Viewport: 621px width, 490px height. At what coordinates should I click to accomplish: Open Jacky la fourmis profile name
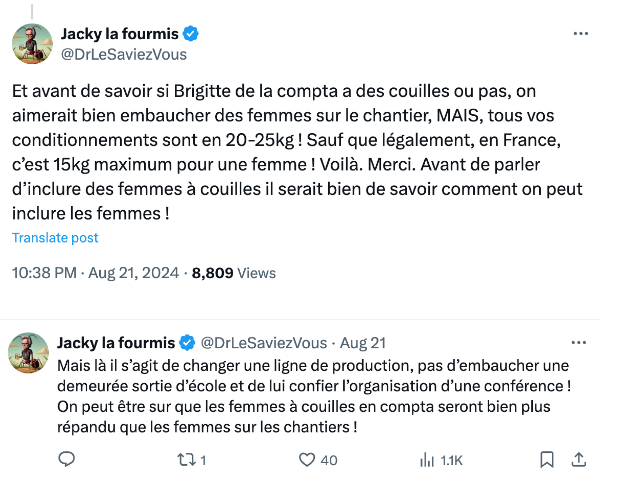pos(122,35)
